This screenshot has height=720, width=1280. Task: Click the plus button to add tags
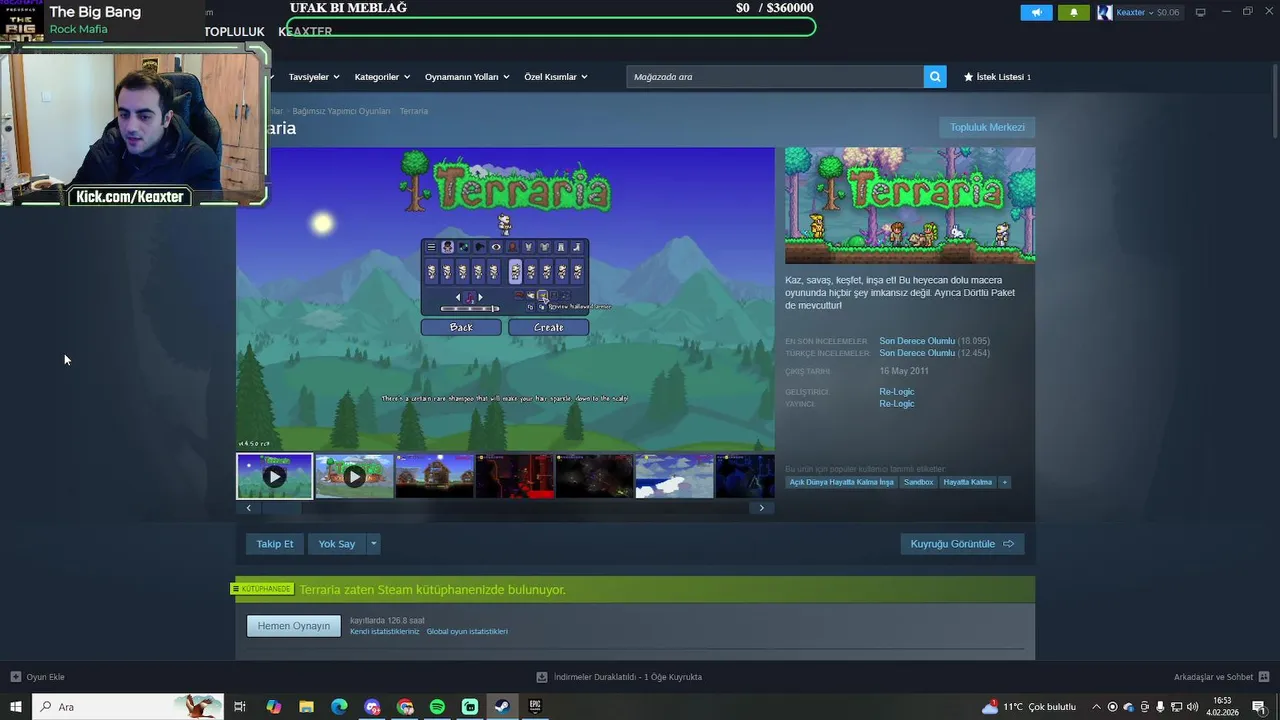click(1005, 482)
